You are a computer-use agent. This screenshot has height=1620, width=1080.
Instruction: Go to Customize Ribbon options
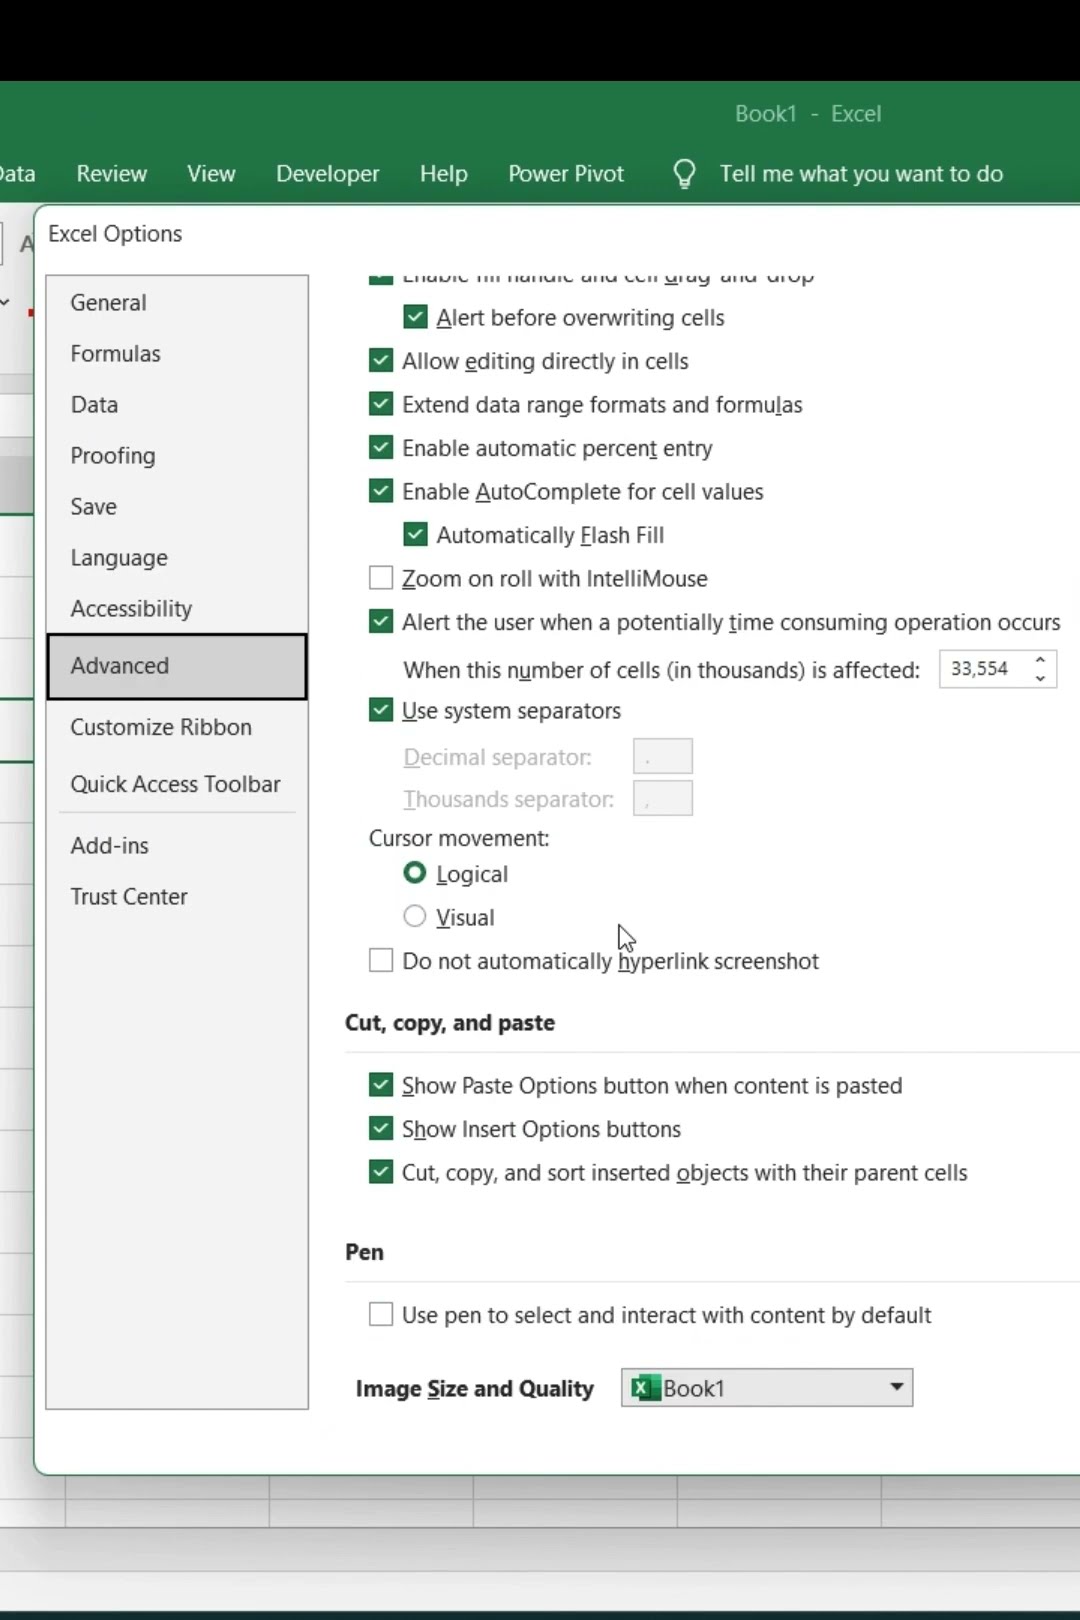point(161,727)
